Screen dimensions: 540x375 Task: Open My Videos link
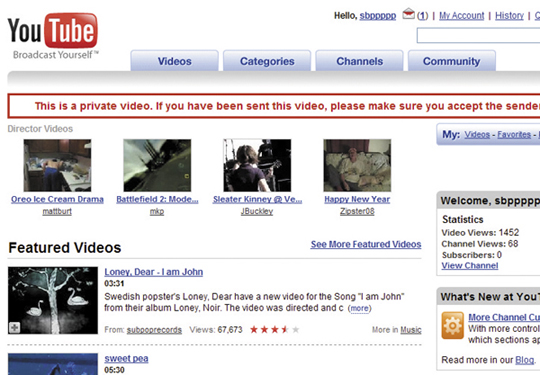click(477, 134)
